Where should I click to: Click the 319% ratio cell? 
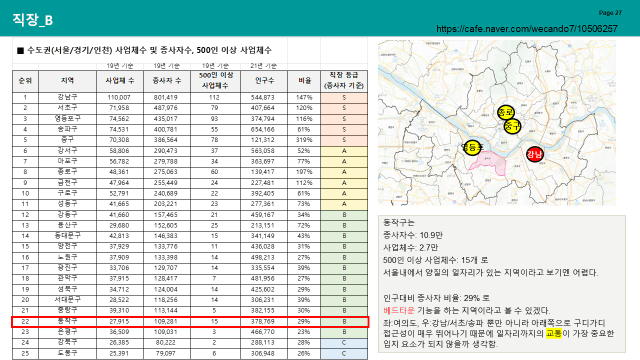point(304,140)
